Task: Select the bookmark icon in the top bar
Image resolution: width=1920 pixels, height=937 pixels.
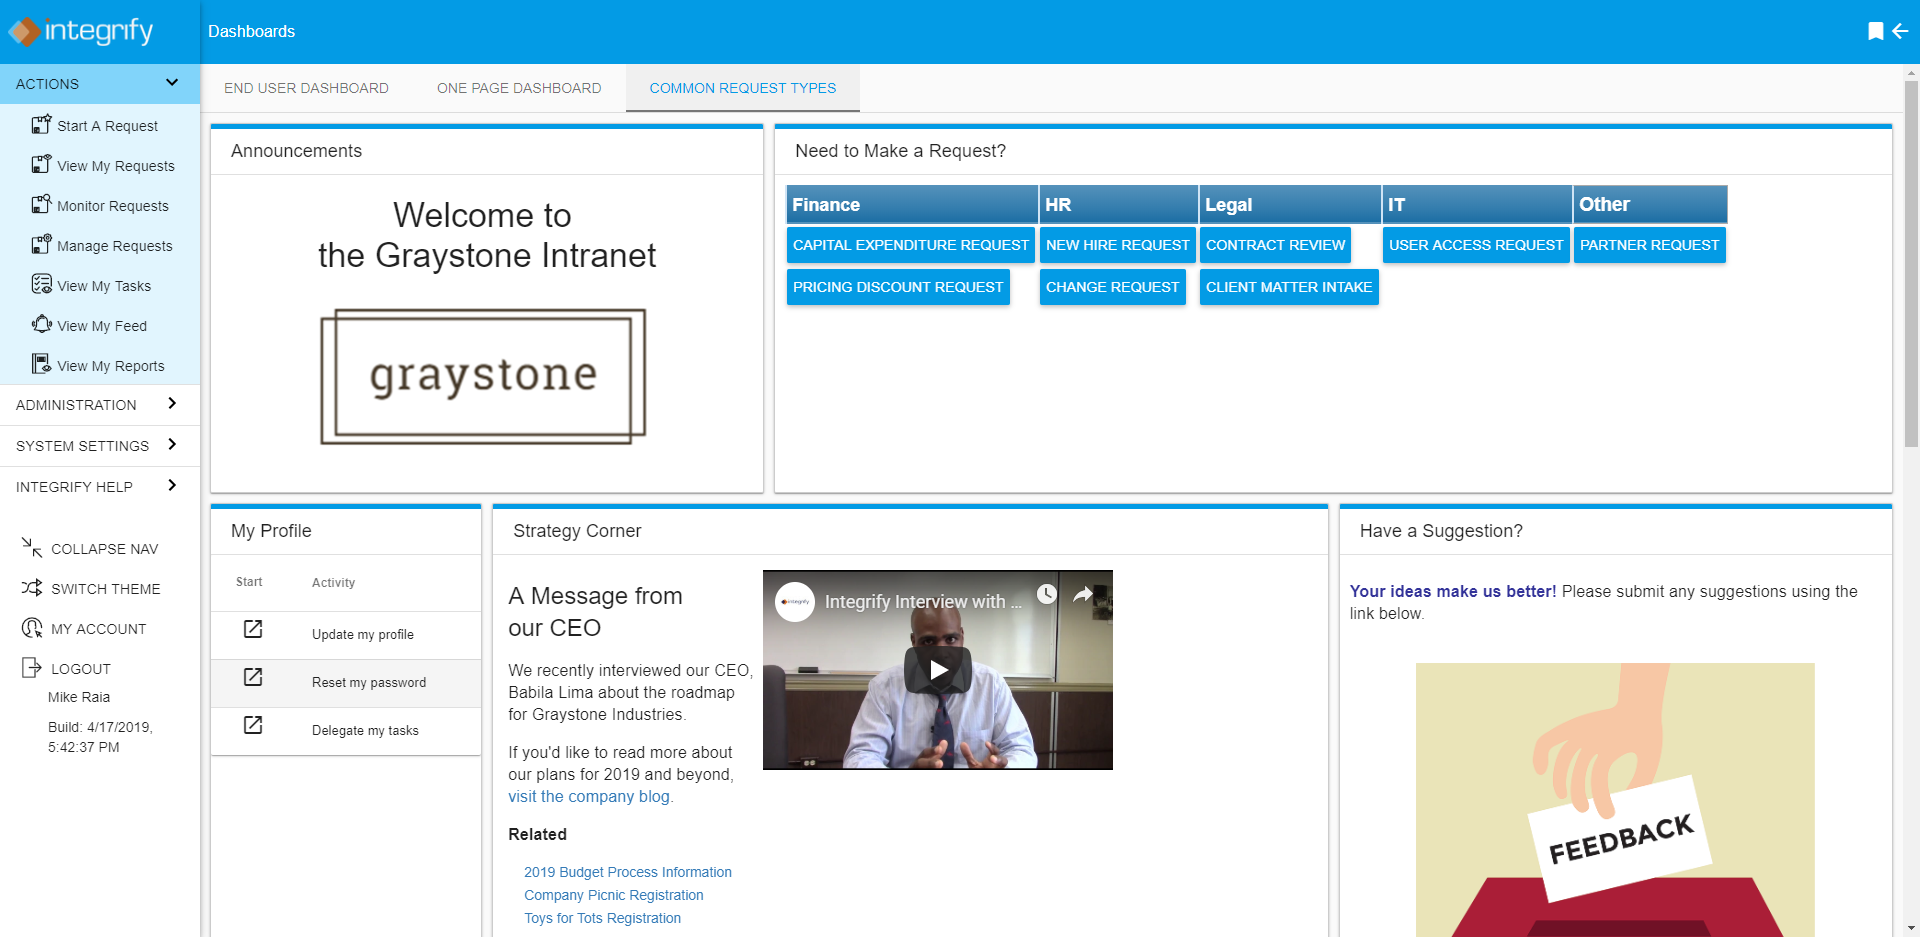Action: tap(1876, 31)
